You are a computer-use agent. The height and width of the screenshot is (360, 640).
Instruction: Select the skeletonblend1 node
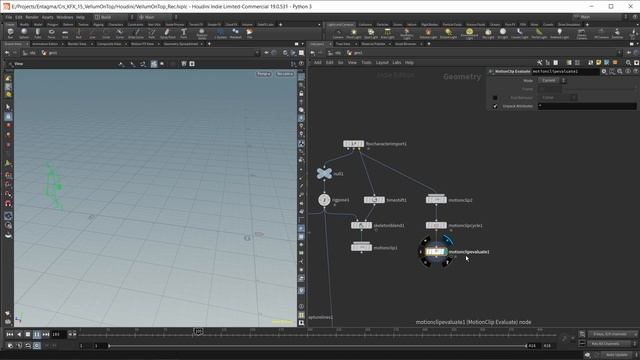pos(361,225)
